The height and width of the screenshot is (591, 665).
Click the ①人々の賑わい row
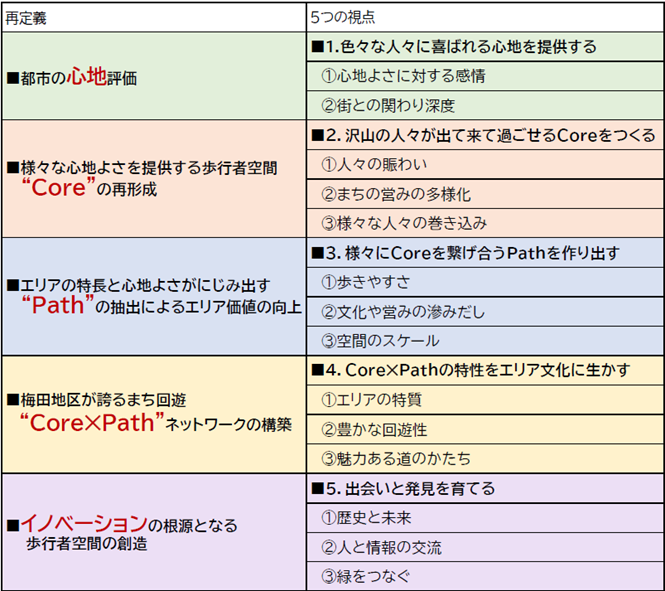pyautogui.click(x=484, y=164)
